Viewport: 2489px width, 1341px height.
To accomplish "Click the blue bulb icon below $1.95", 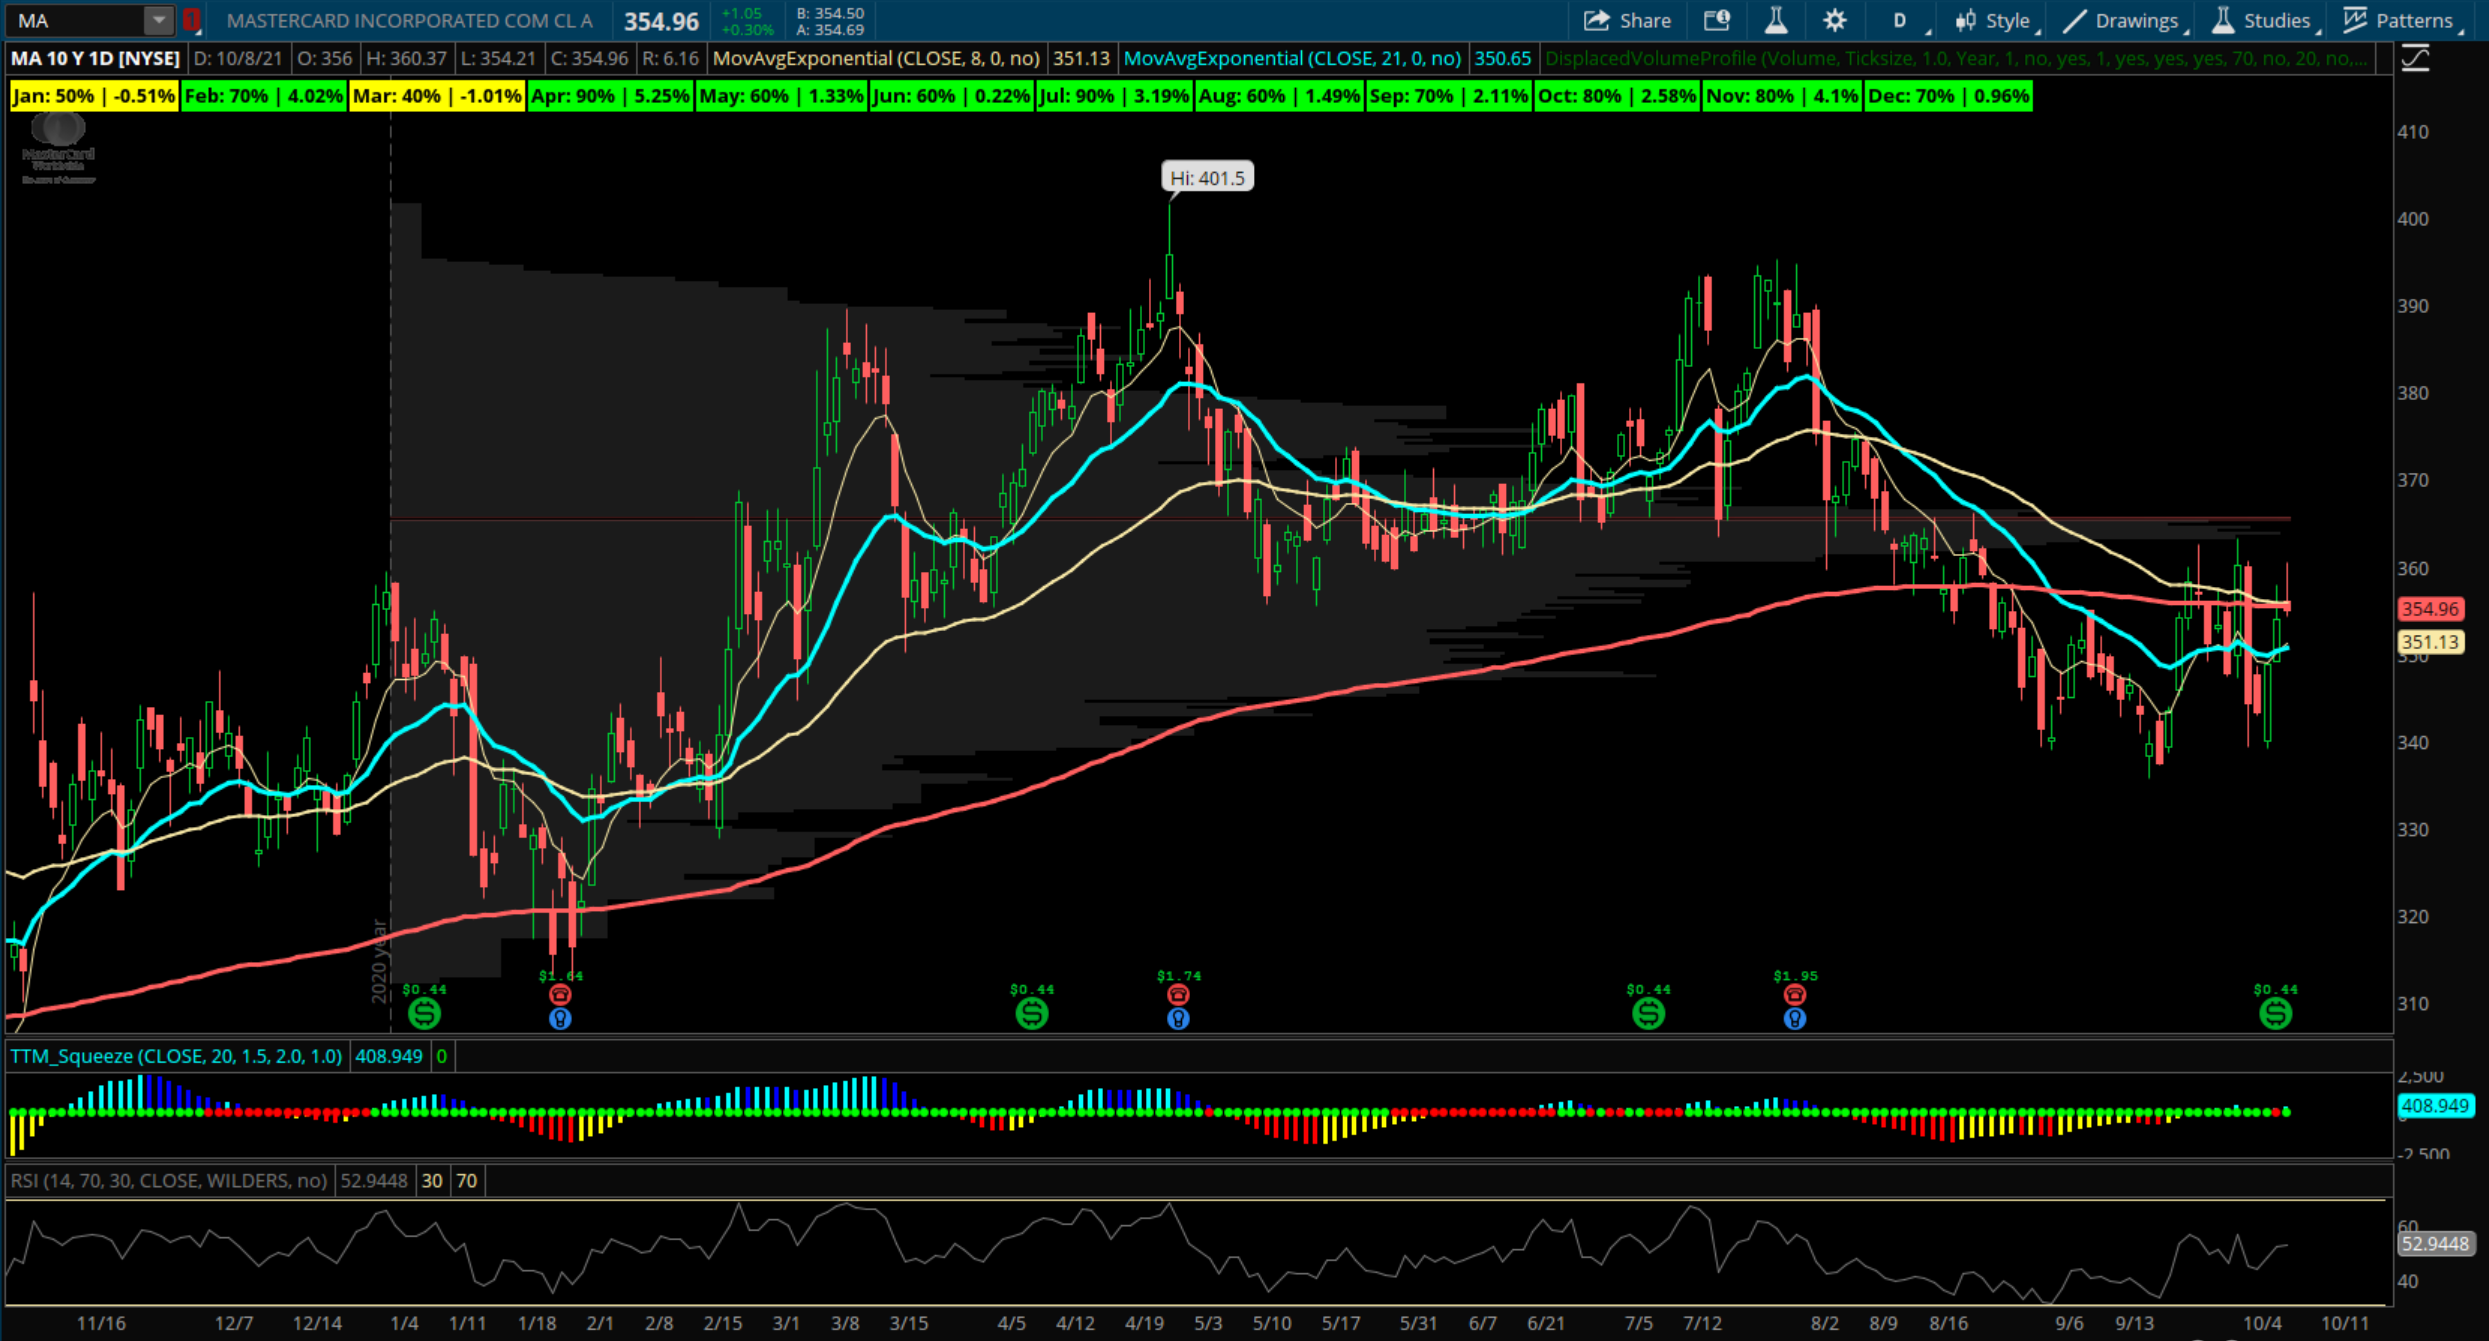I will point(1795,1019).
